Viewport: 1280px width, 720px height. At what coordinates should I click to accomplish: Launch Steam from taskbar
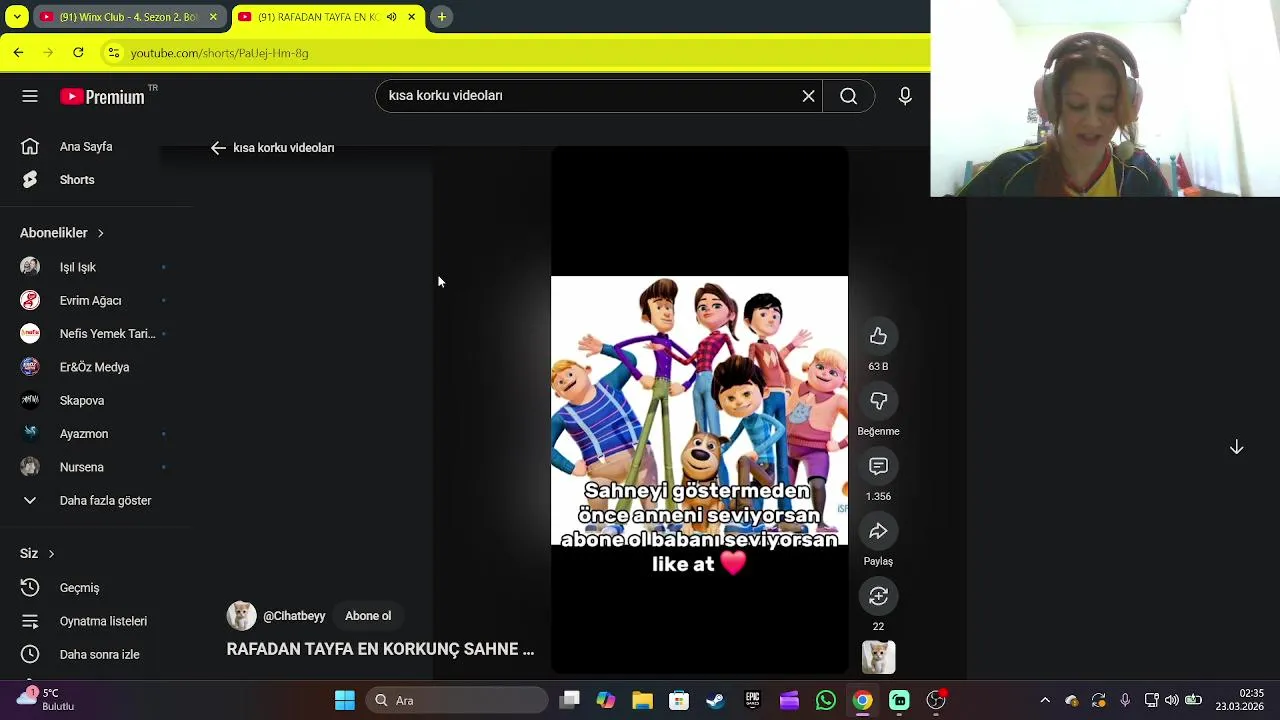715,701
